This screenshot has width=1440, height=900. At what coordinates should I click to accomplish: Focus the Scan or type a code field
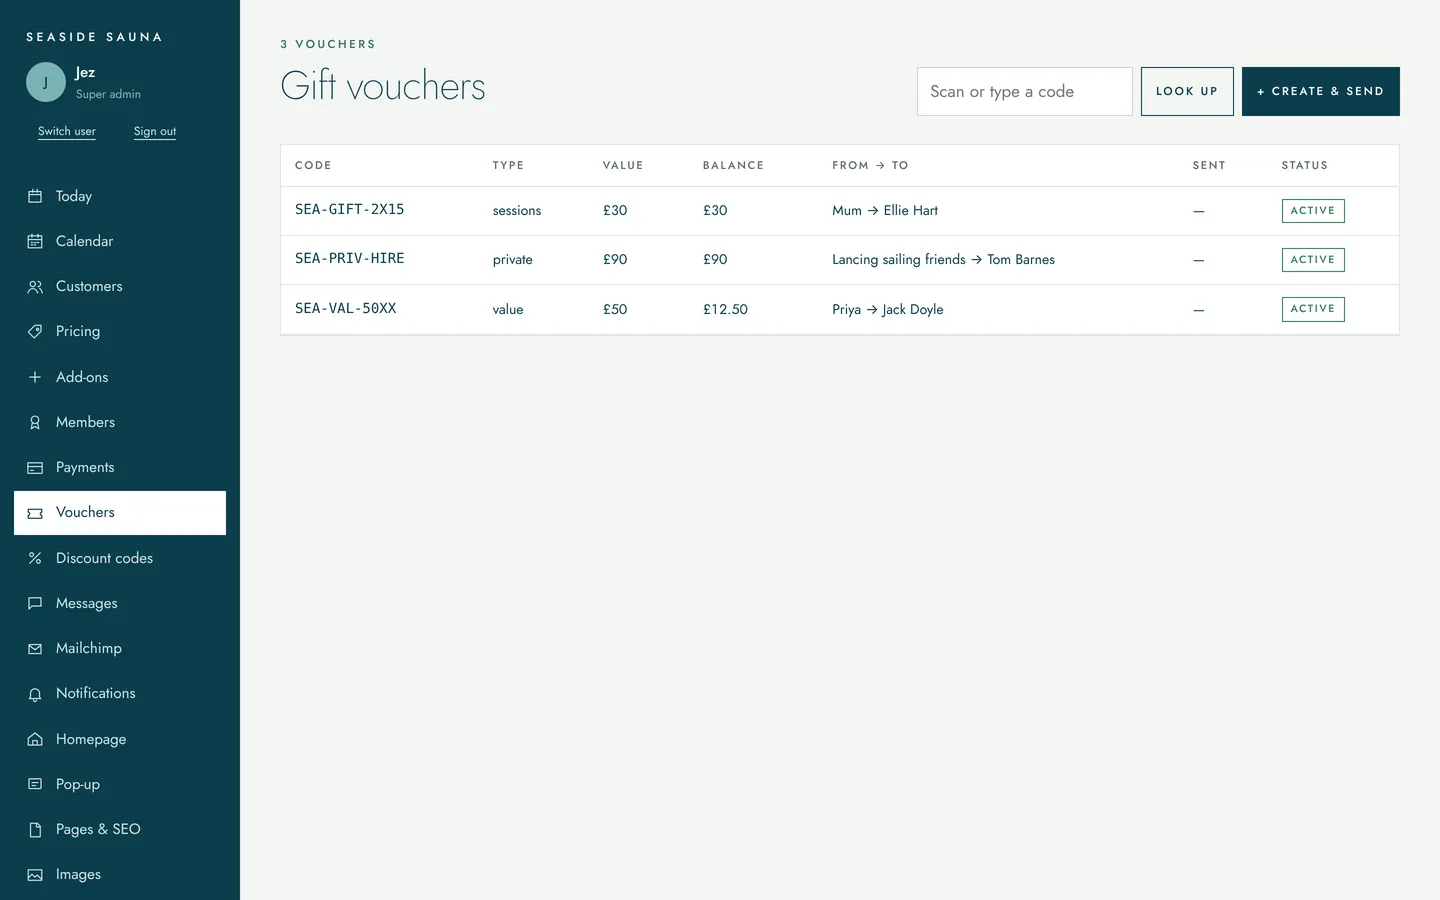[x=1024, y=91]
